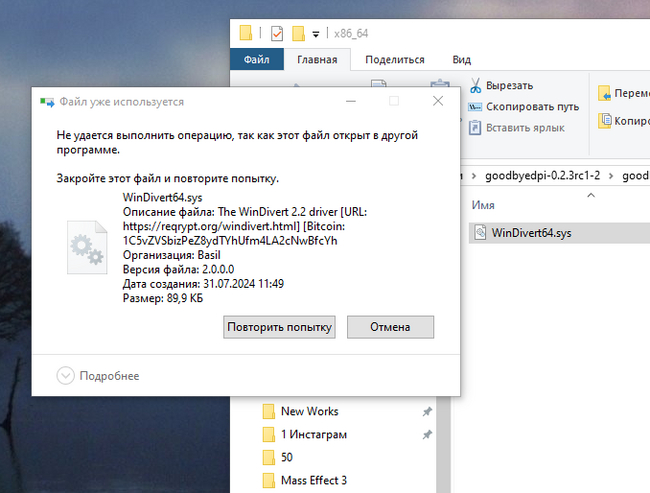Select WinDivert64.sys file in Explorer list
Screen dimensions: 650x493
tap(560, 233)
